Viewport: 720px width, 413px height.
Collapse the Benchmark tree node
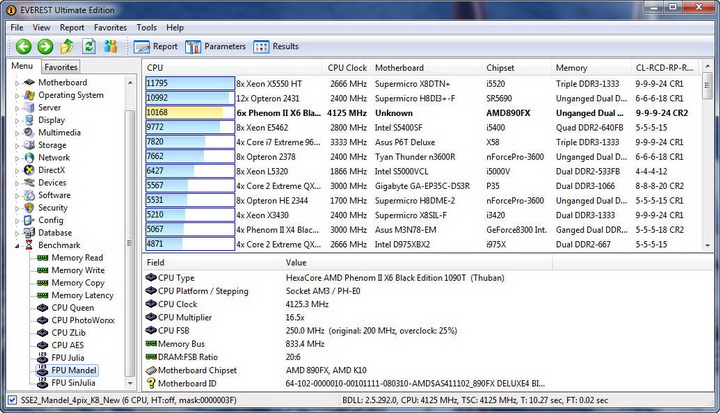coord(17,246)
